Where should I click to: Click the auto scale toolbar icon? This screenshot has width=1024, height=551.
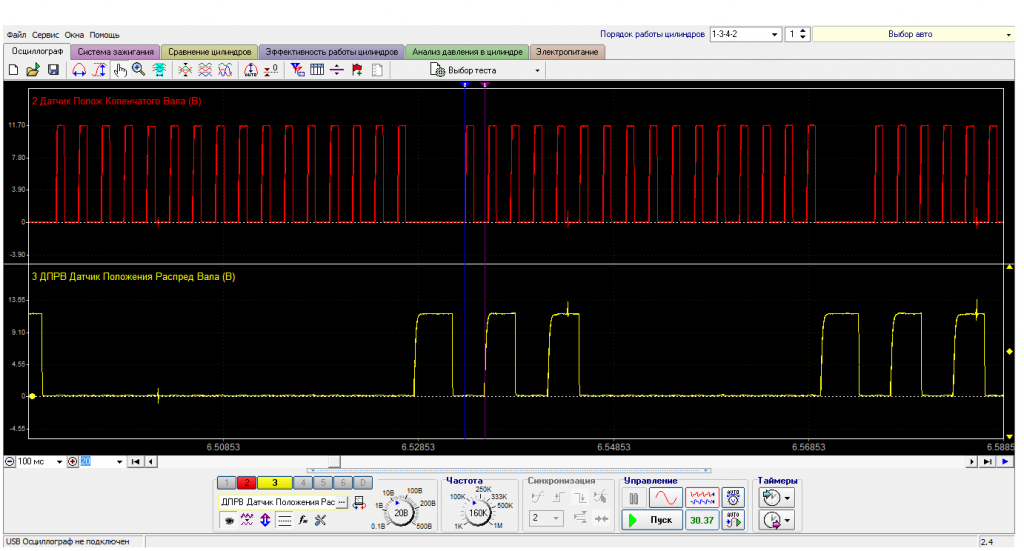[x=251, y=70]
